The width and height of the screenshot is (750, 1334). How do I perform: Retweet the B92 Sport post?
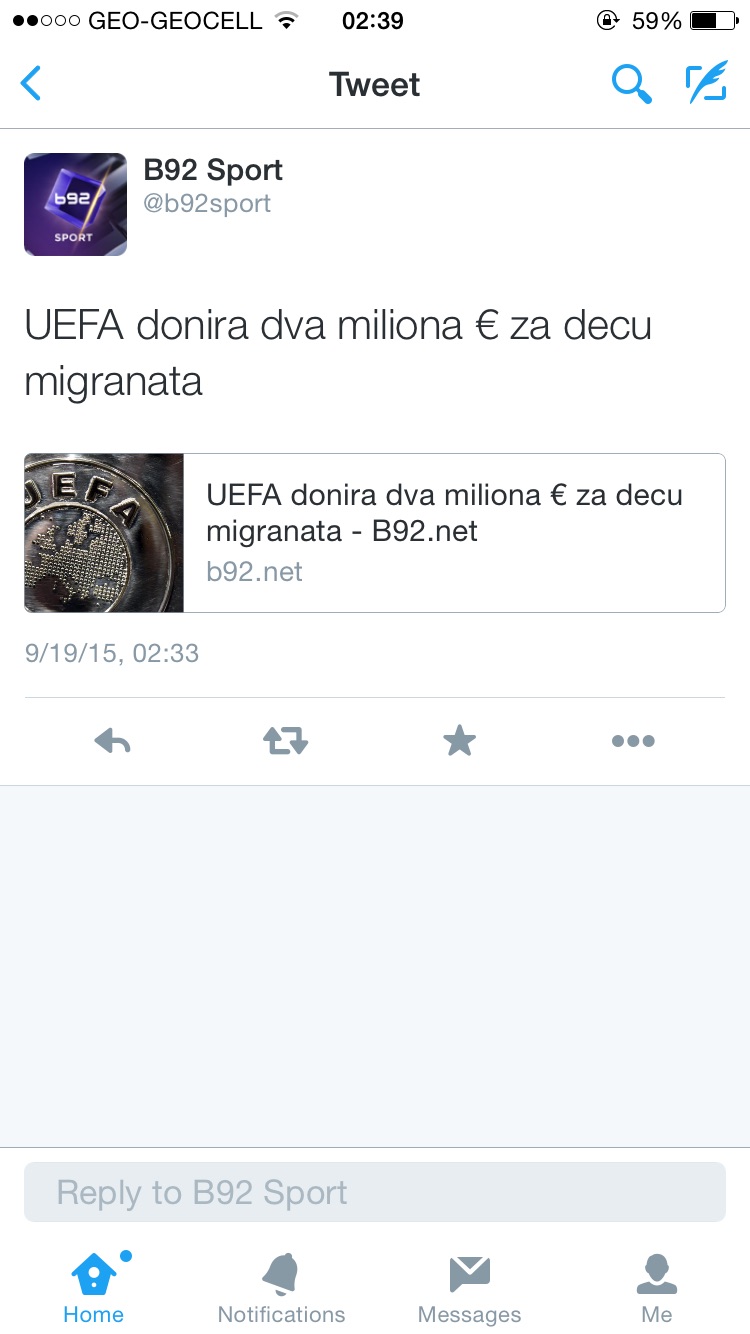coord(286,741)
